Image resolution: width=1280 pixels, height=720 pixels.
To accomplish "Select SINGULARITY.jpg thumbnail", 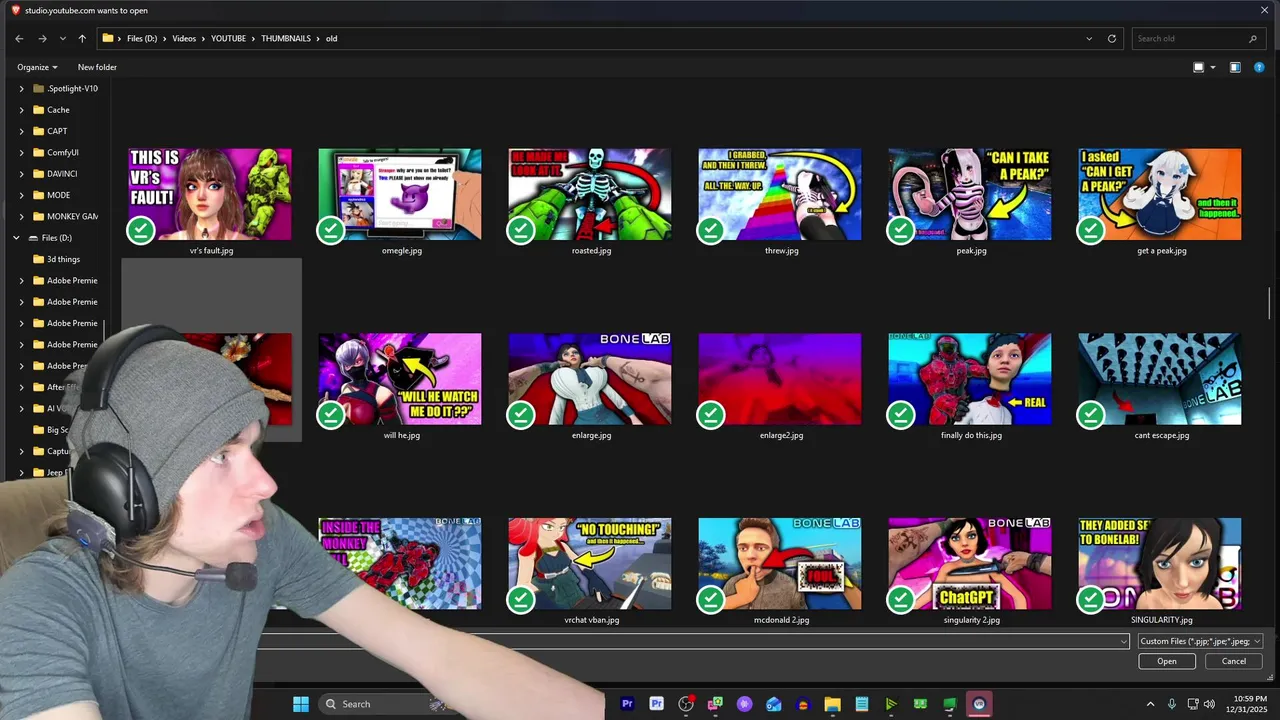I will [x=1160, y=563].
